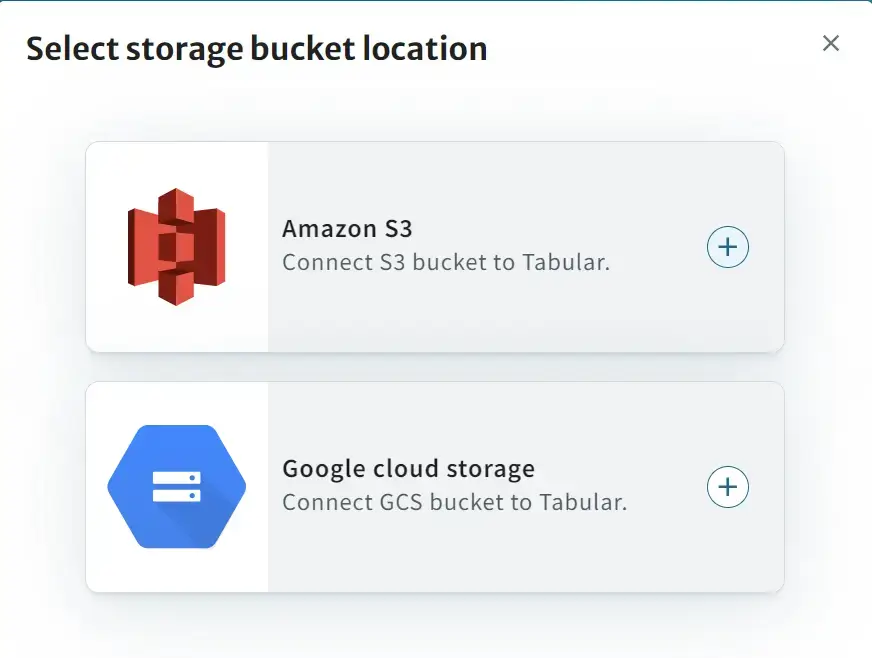Select the white server bars inside the GCS logo
Image resolution: width=872 pixels, height=658 pixels.
click(177, 487)
